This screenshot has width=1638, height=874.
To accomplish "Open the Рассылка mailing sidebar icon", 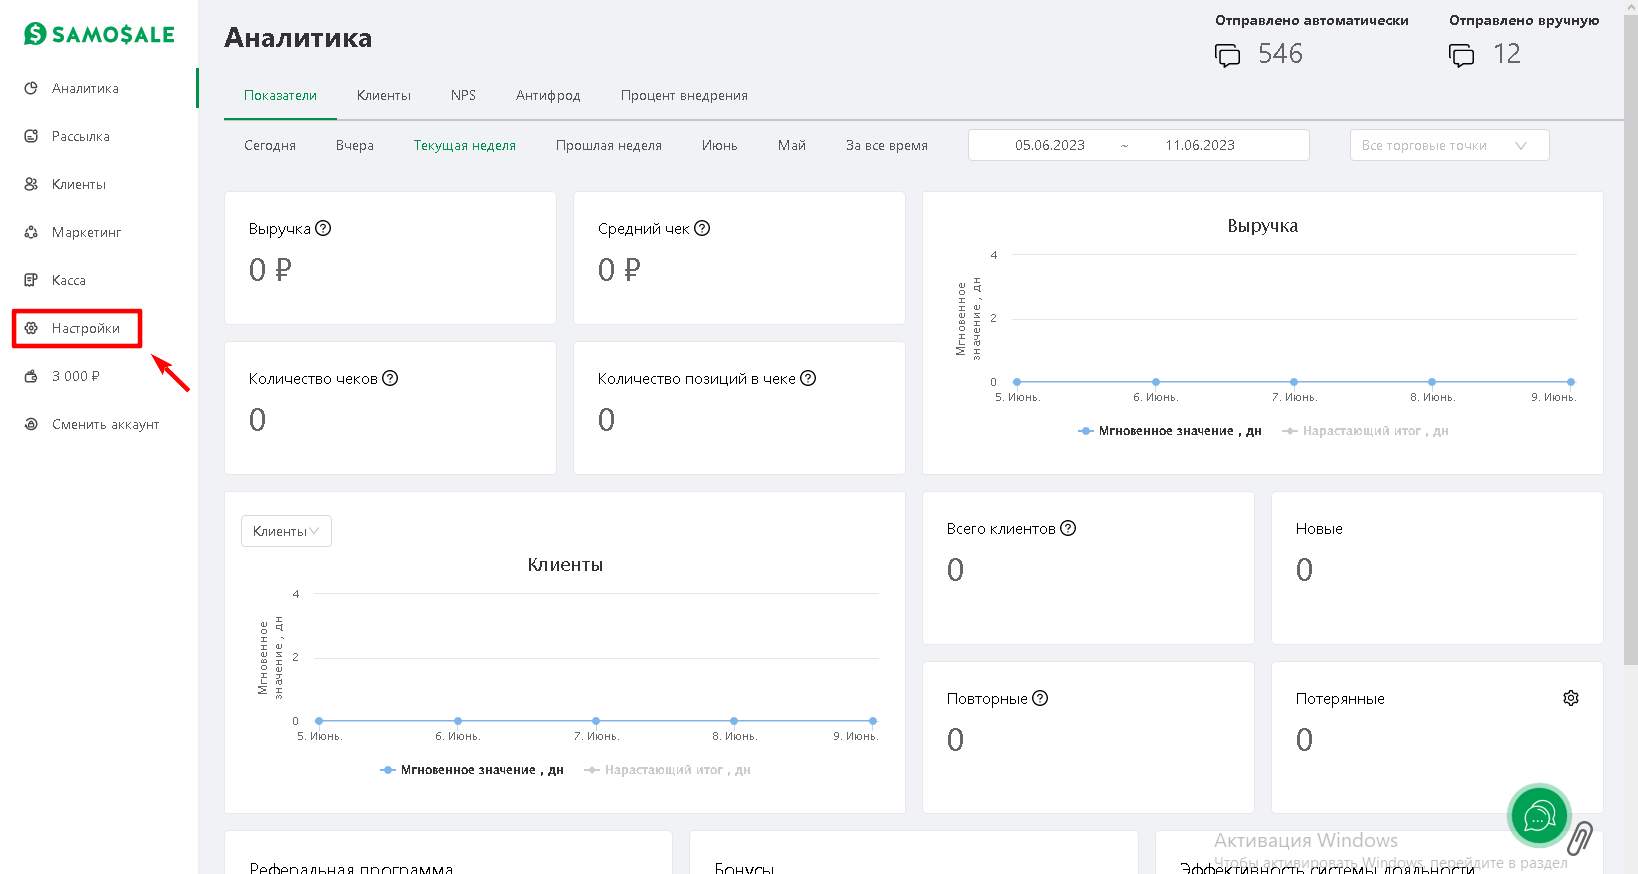I will click(x=31, y=136).
